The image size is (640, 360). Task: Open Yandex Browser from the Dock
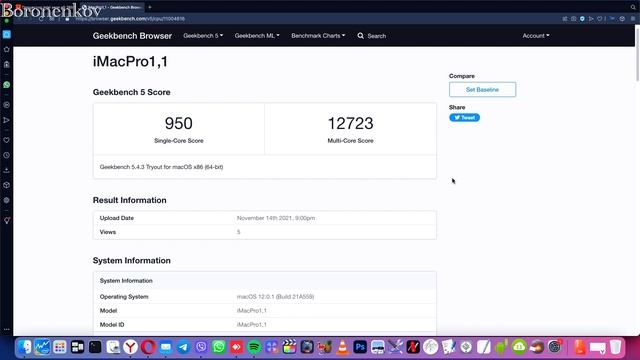tap(131, 347)
